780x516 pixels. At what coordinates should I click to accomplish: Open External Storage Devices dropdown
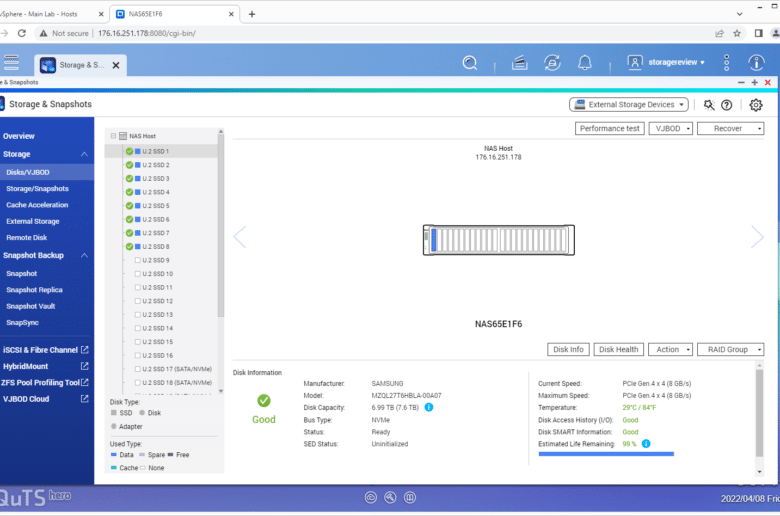[629, 104]
